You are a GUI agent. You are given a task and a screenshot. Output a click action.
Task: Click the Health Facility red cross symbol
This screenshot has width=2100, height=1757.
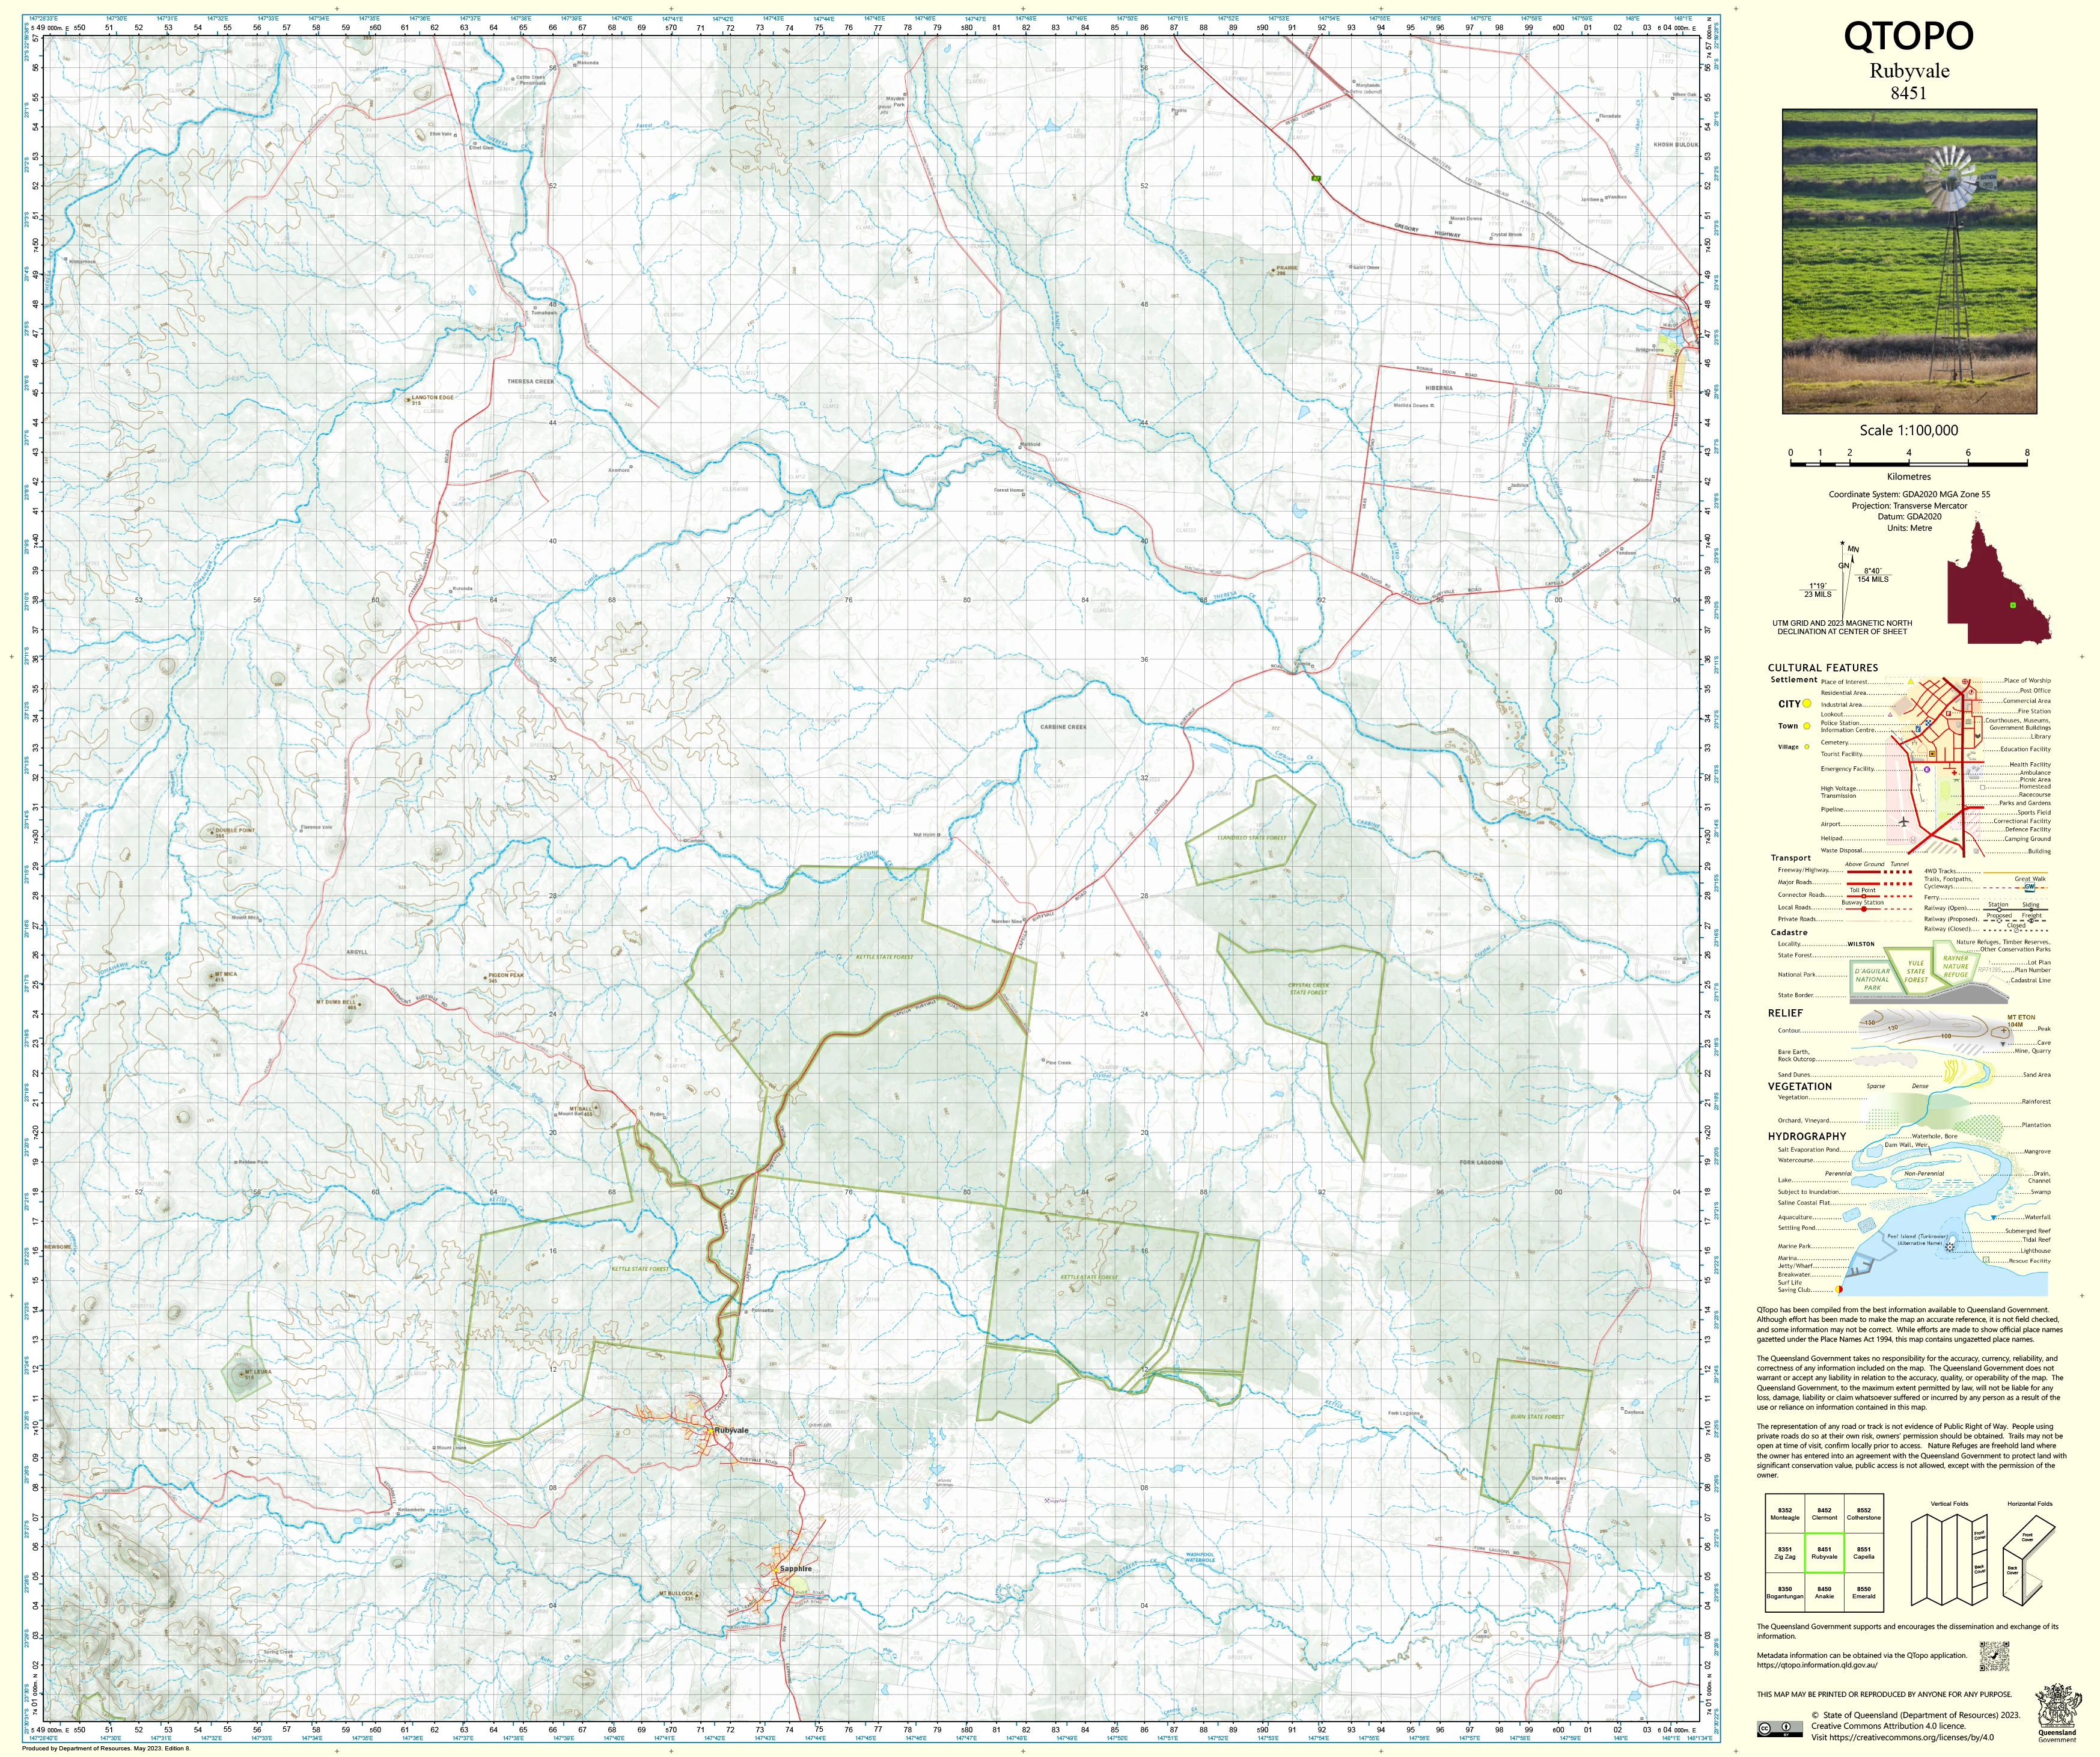coord(1955,773)
